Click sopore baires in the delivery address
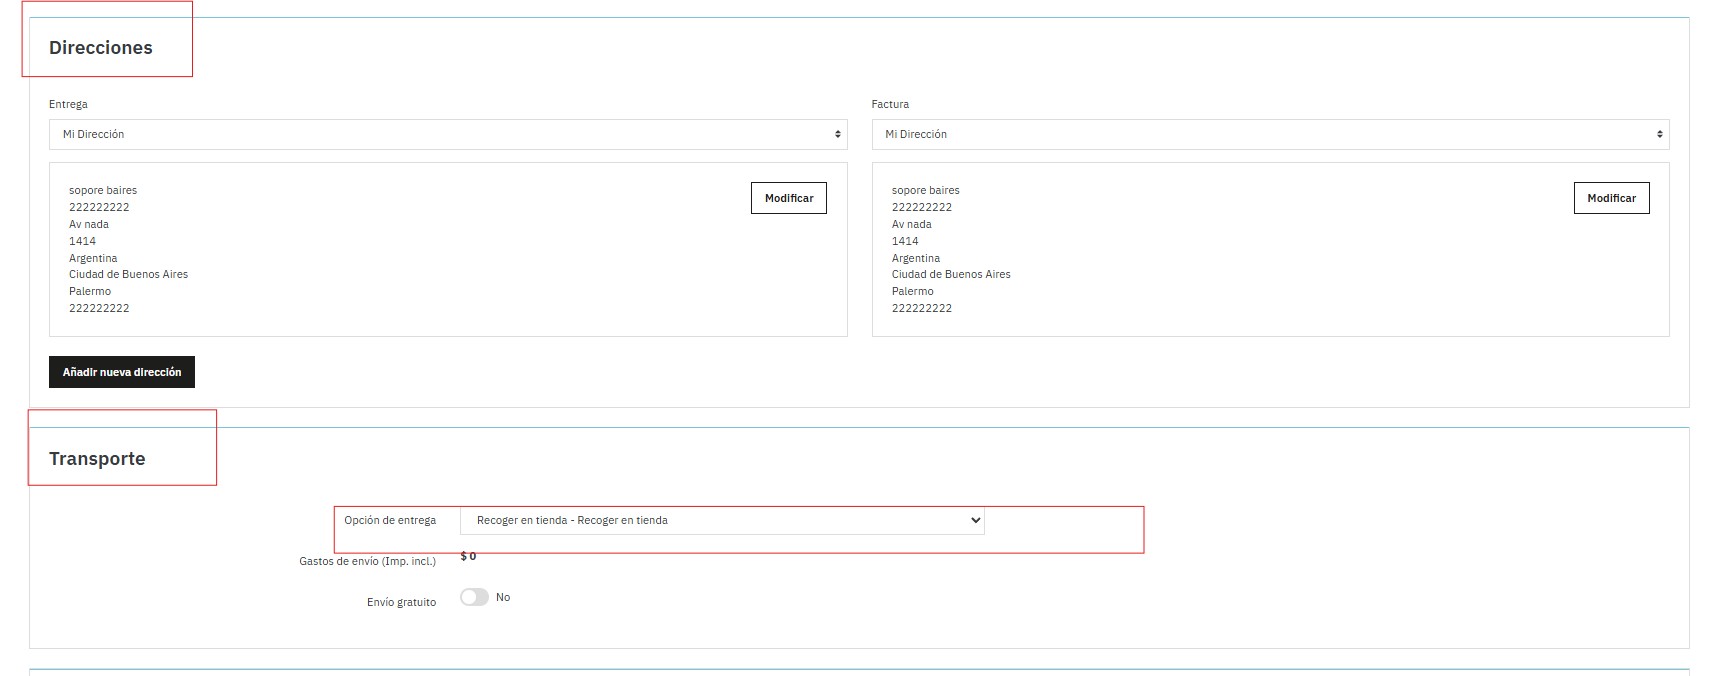Image resolution: width=1713 pixels, height=676 pixels. tap(103, 190)
